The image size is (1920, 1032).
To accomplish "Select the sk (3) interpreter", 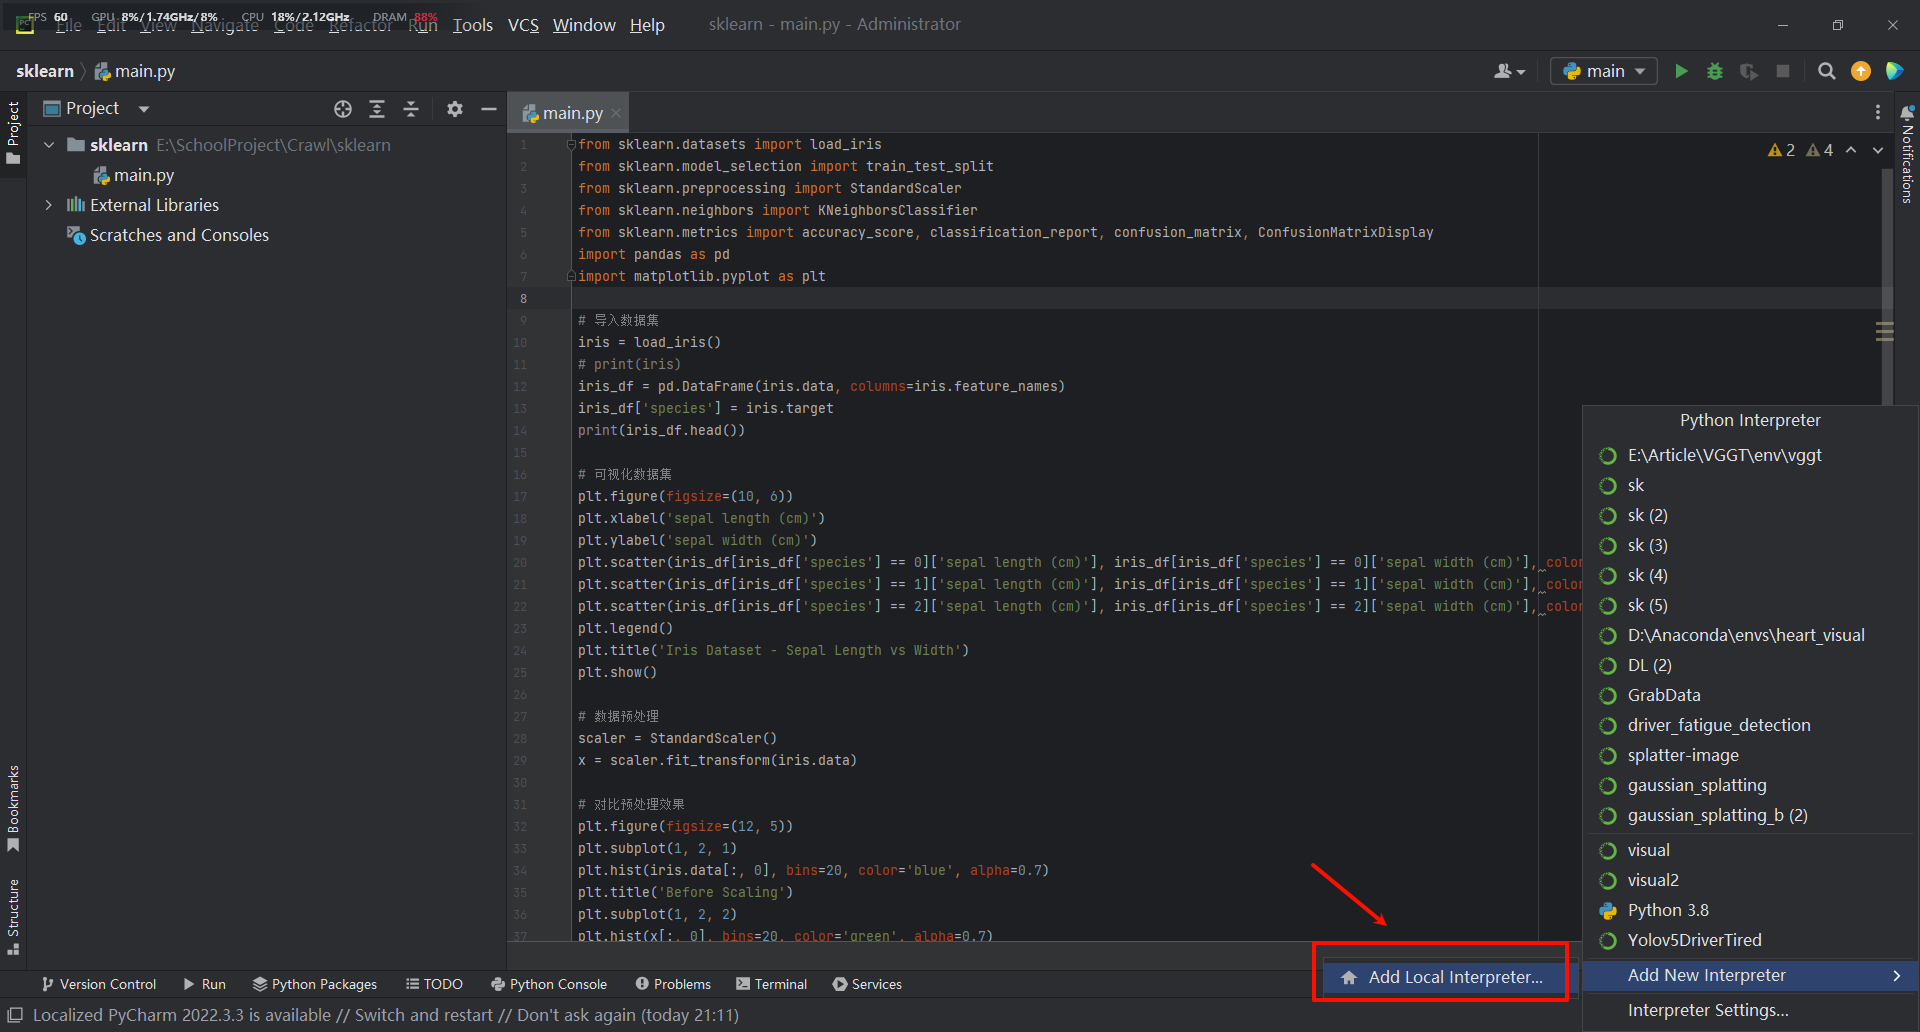I will coord(1751,546).
